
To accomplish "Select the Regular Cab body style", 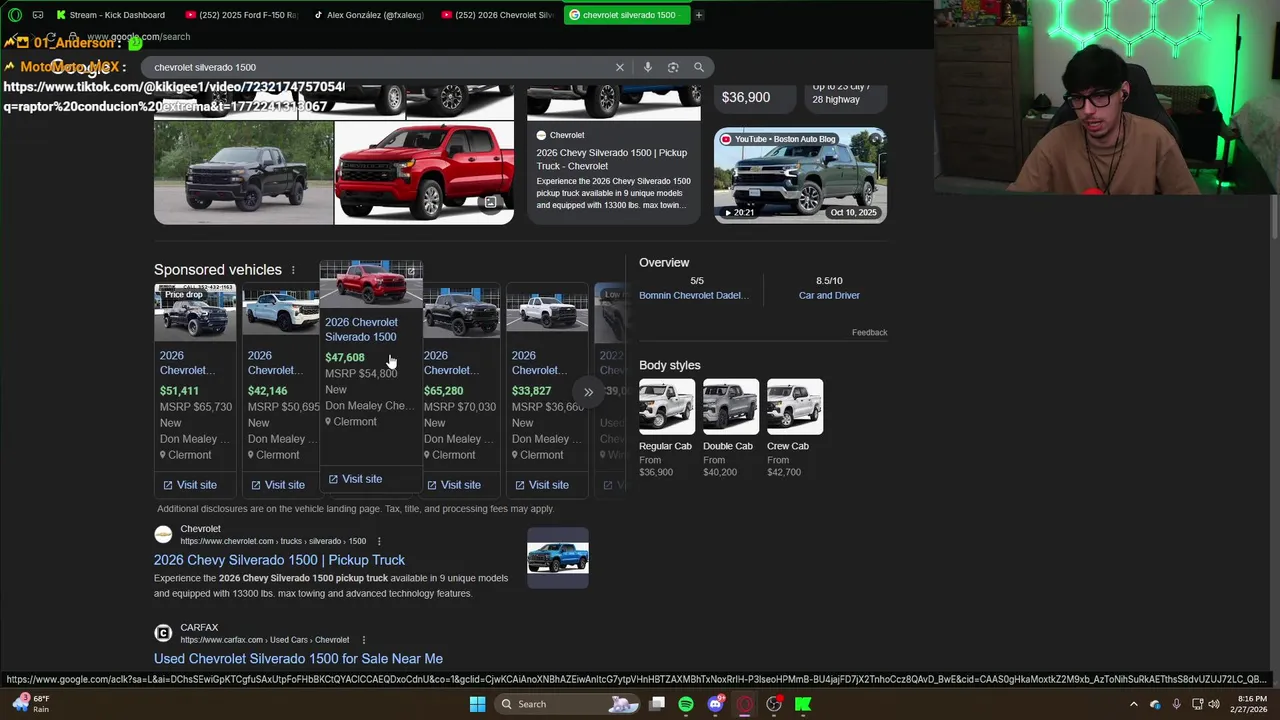I will pyautogui.click(x=666, y=428).
